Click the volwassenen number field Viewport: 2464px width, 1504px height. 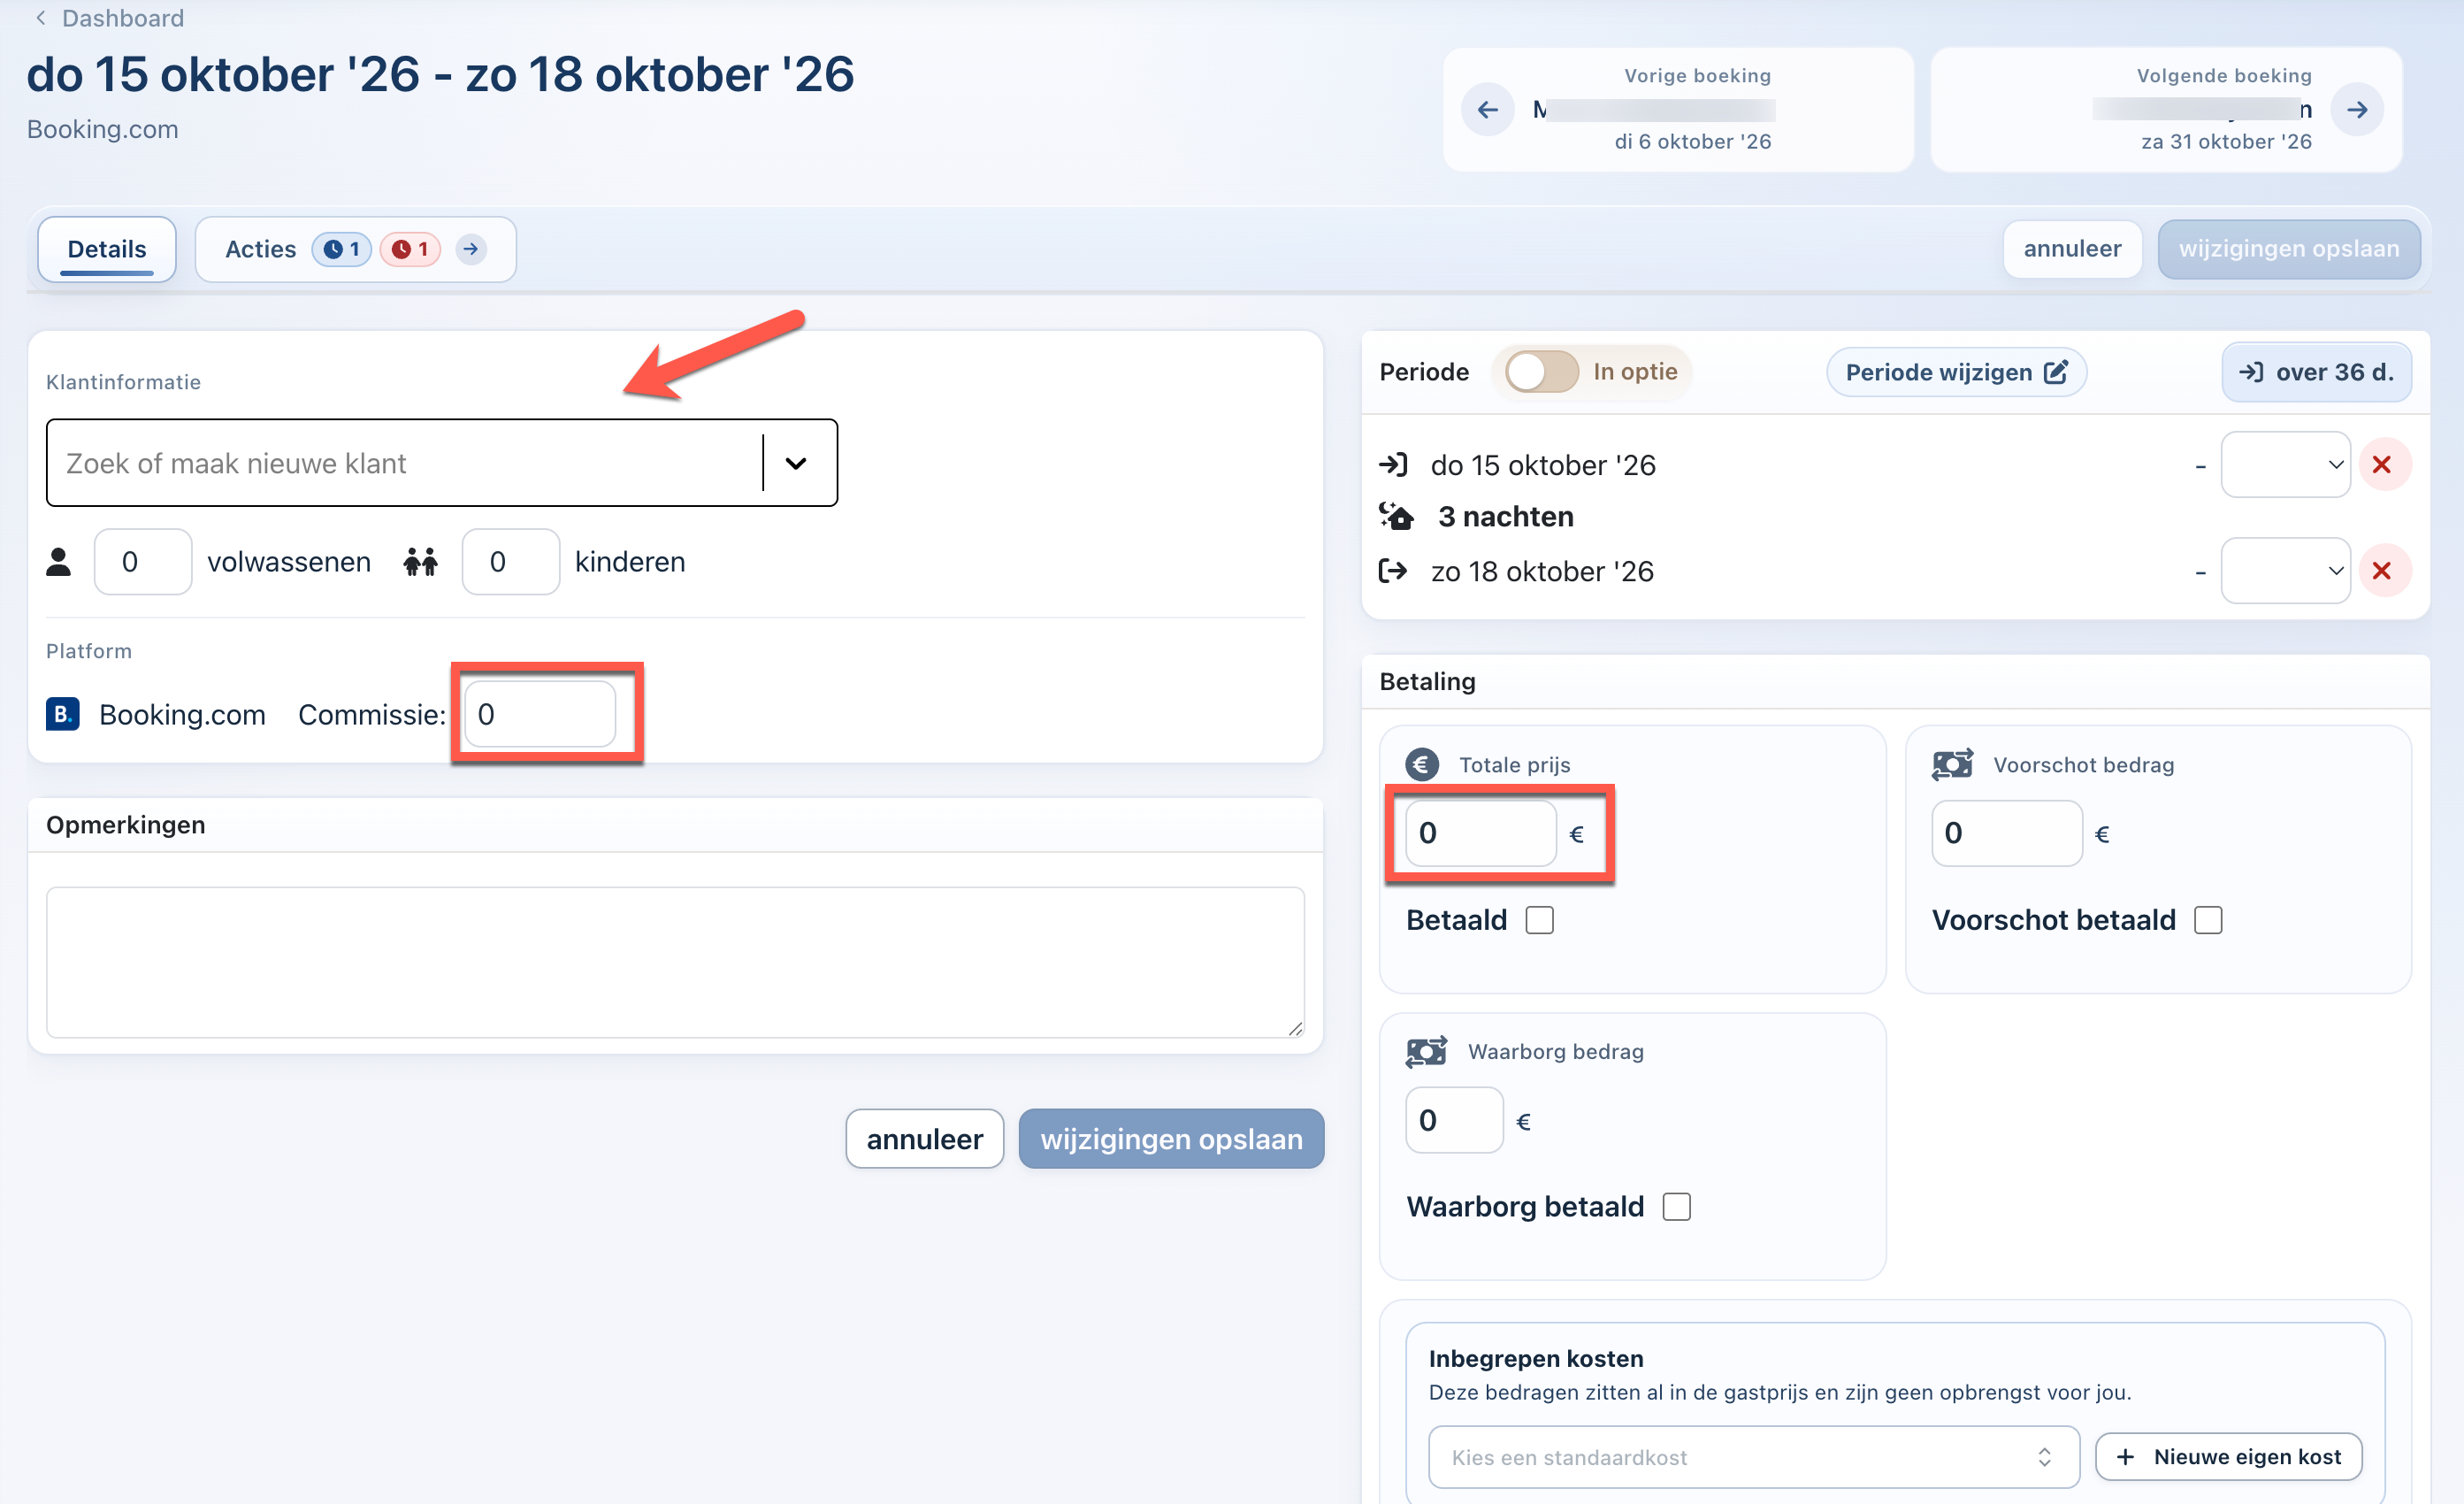(x=143, y=562)
